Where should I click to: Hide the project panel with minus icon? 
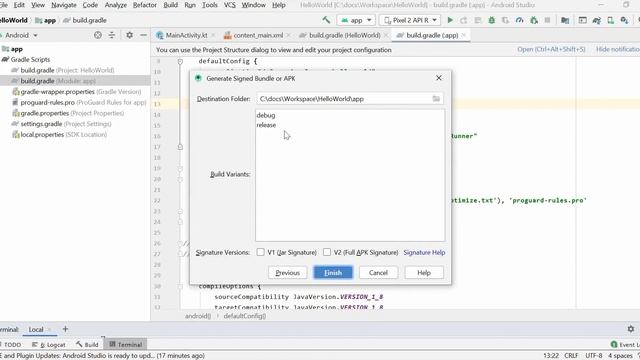pos(143,35)
